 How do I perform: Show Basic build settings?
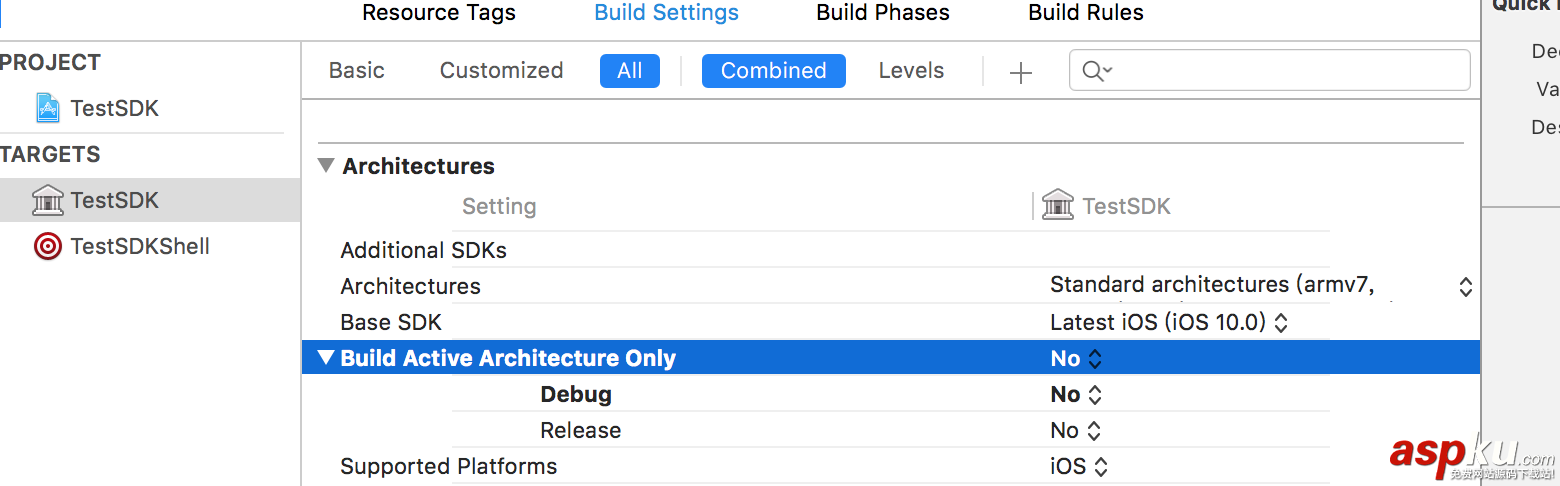coord(357,71)
